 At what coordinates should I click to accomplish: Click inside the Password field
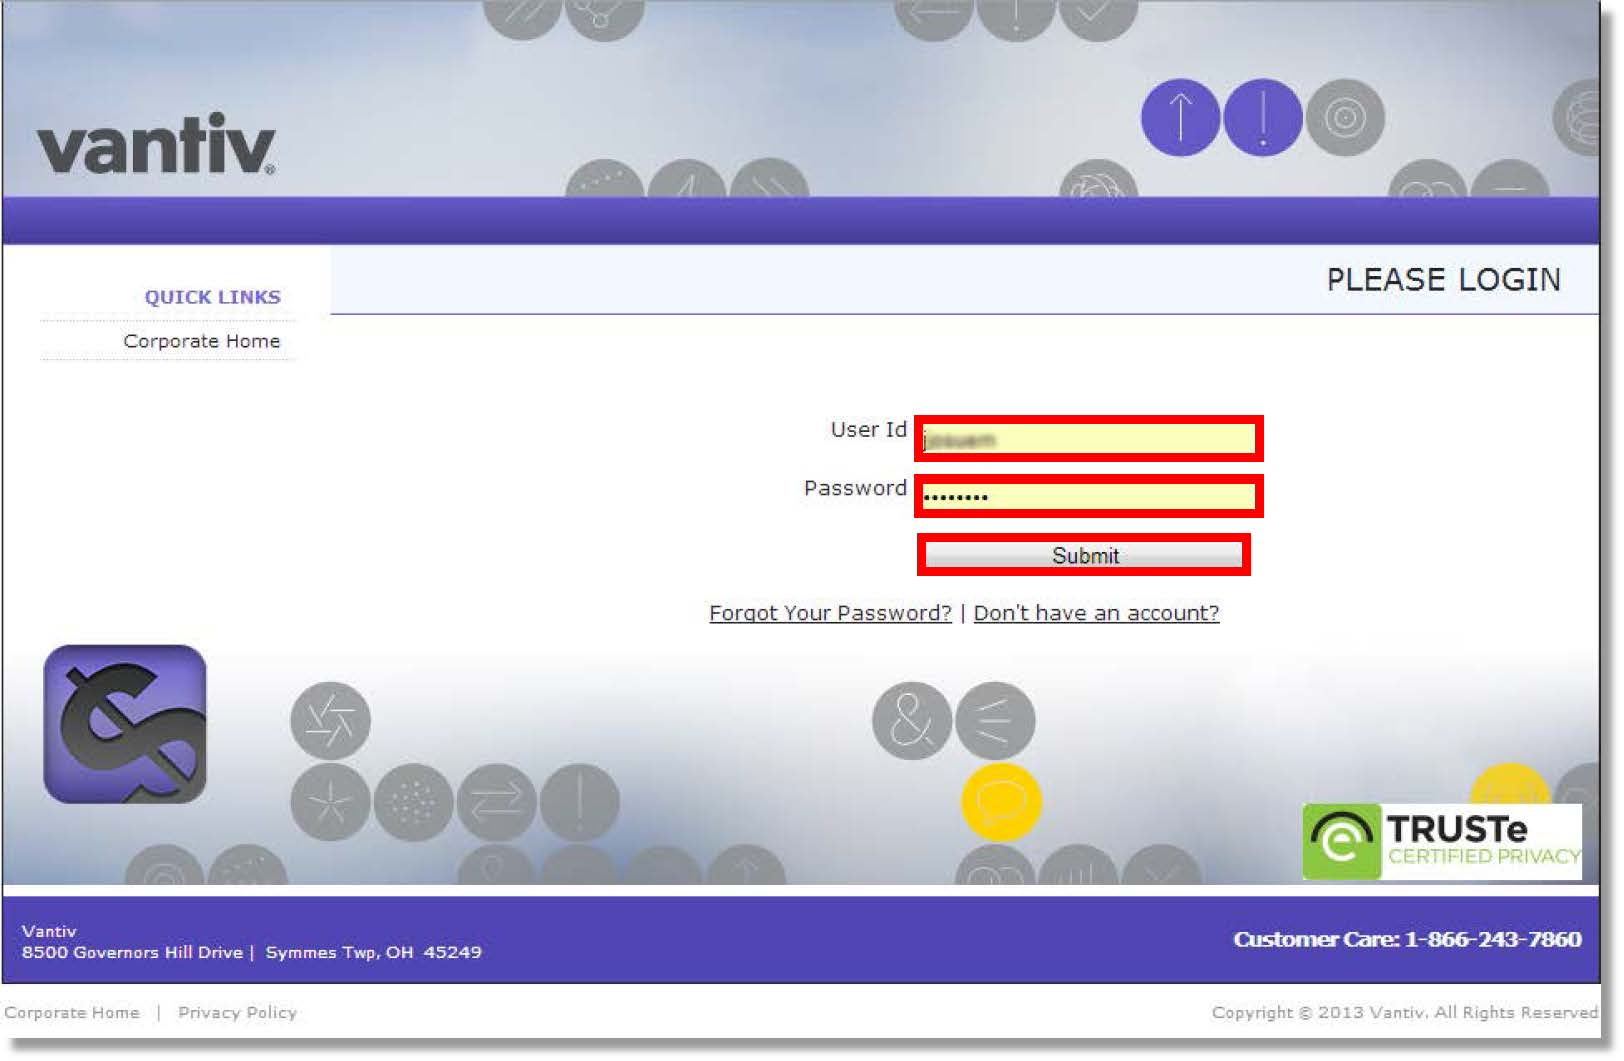pos(1086,494)
